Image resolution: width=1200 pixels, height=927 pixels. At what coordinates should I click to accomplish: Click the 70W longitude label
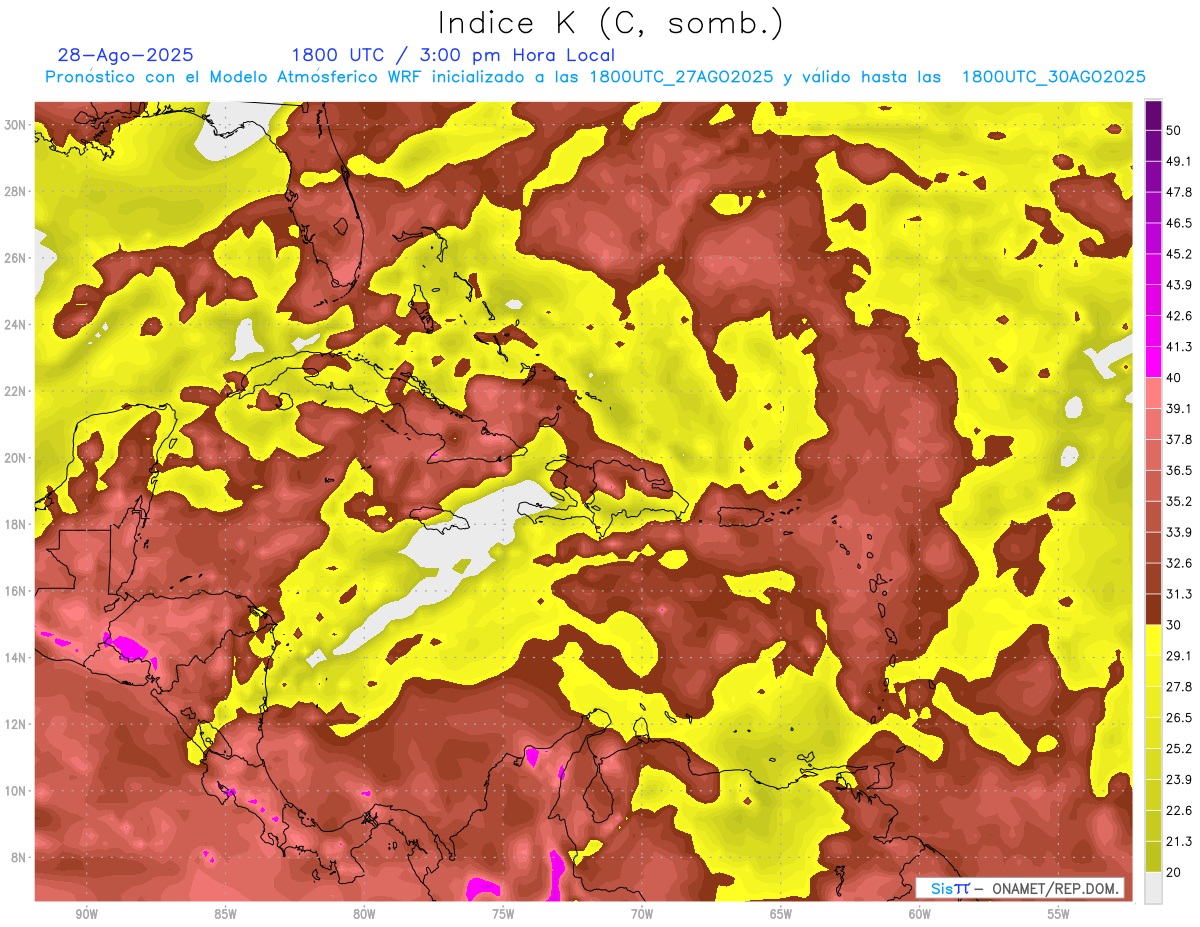point(642,914)
